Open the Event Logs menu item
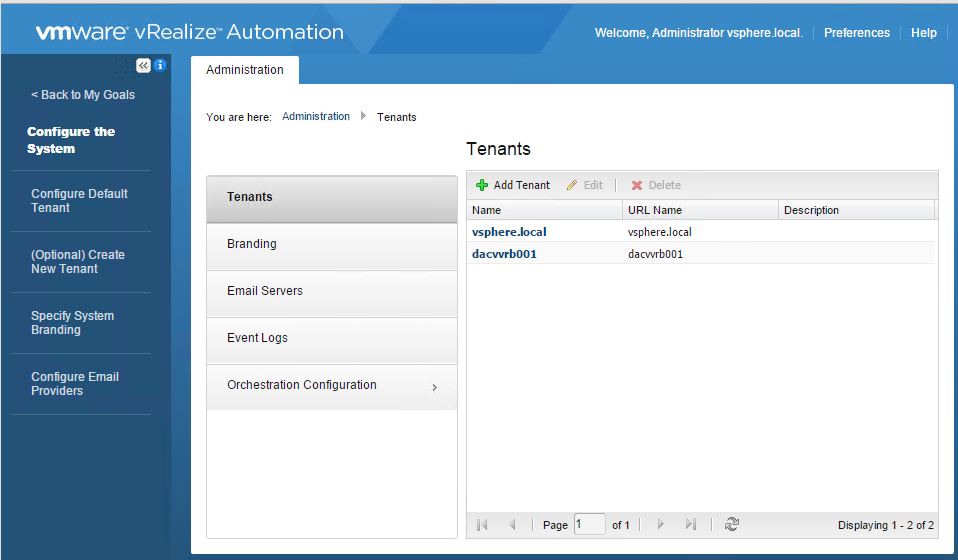Viewport: 958px width, 560px height. point(332,340)
